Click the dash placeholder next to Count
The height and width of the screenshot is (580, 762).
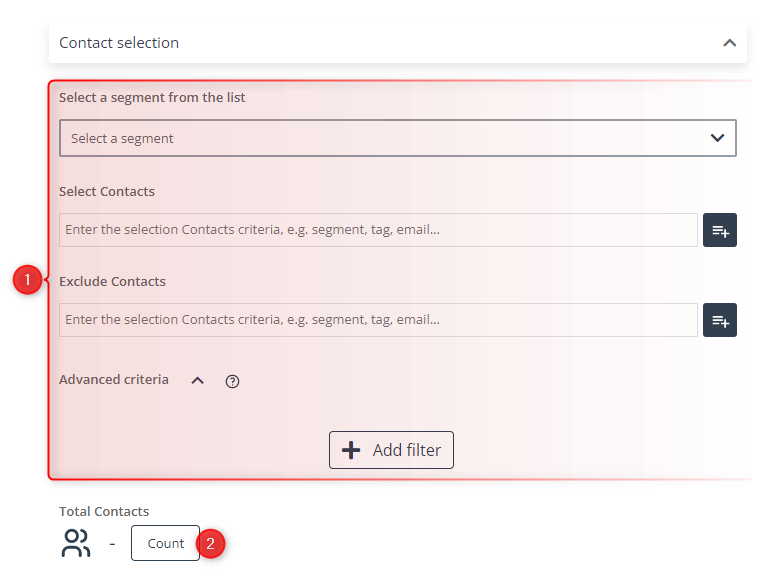click(x=112, y=544)
